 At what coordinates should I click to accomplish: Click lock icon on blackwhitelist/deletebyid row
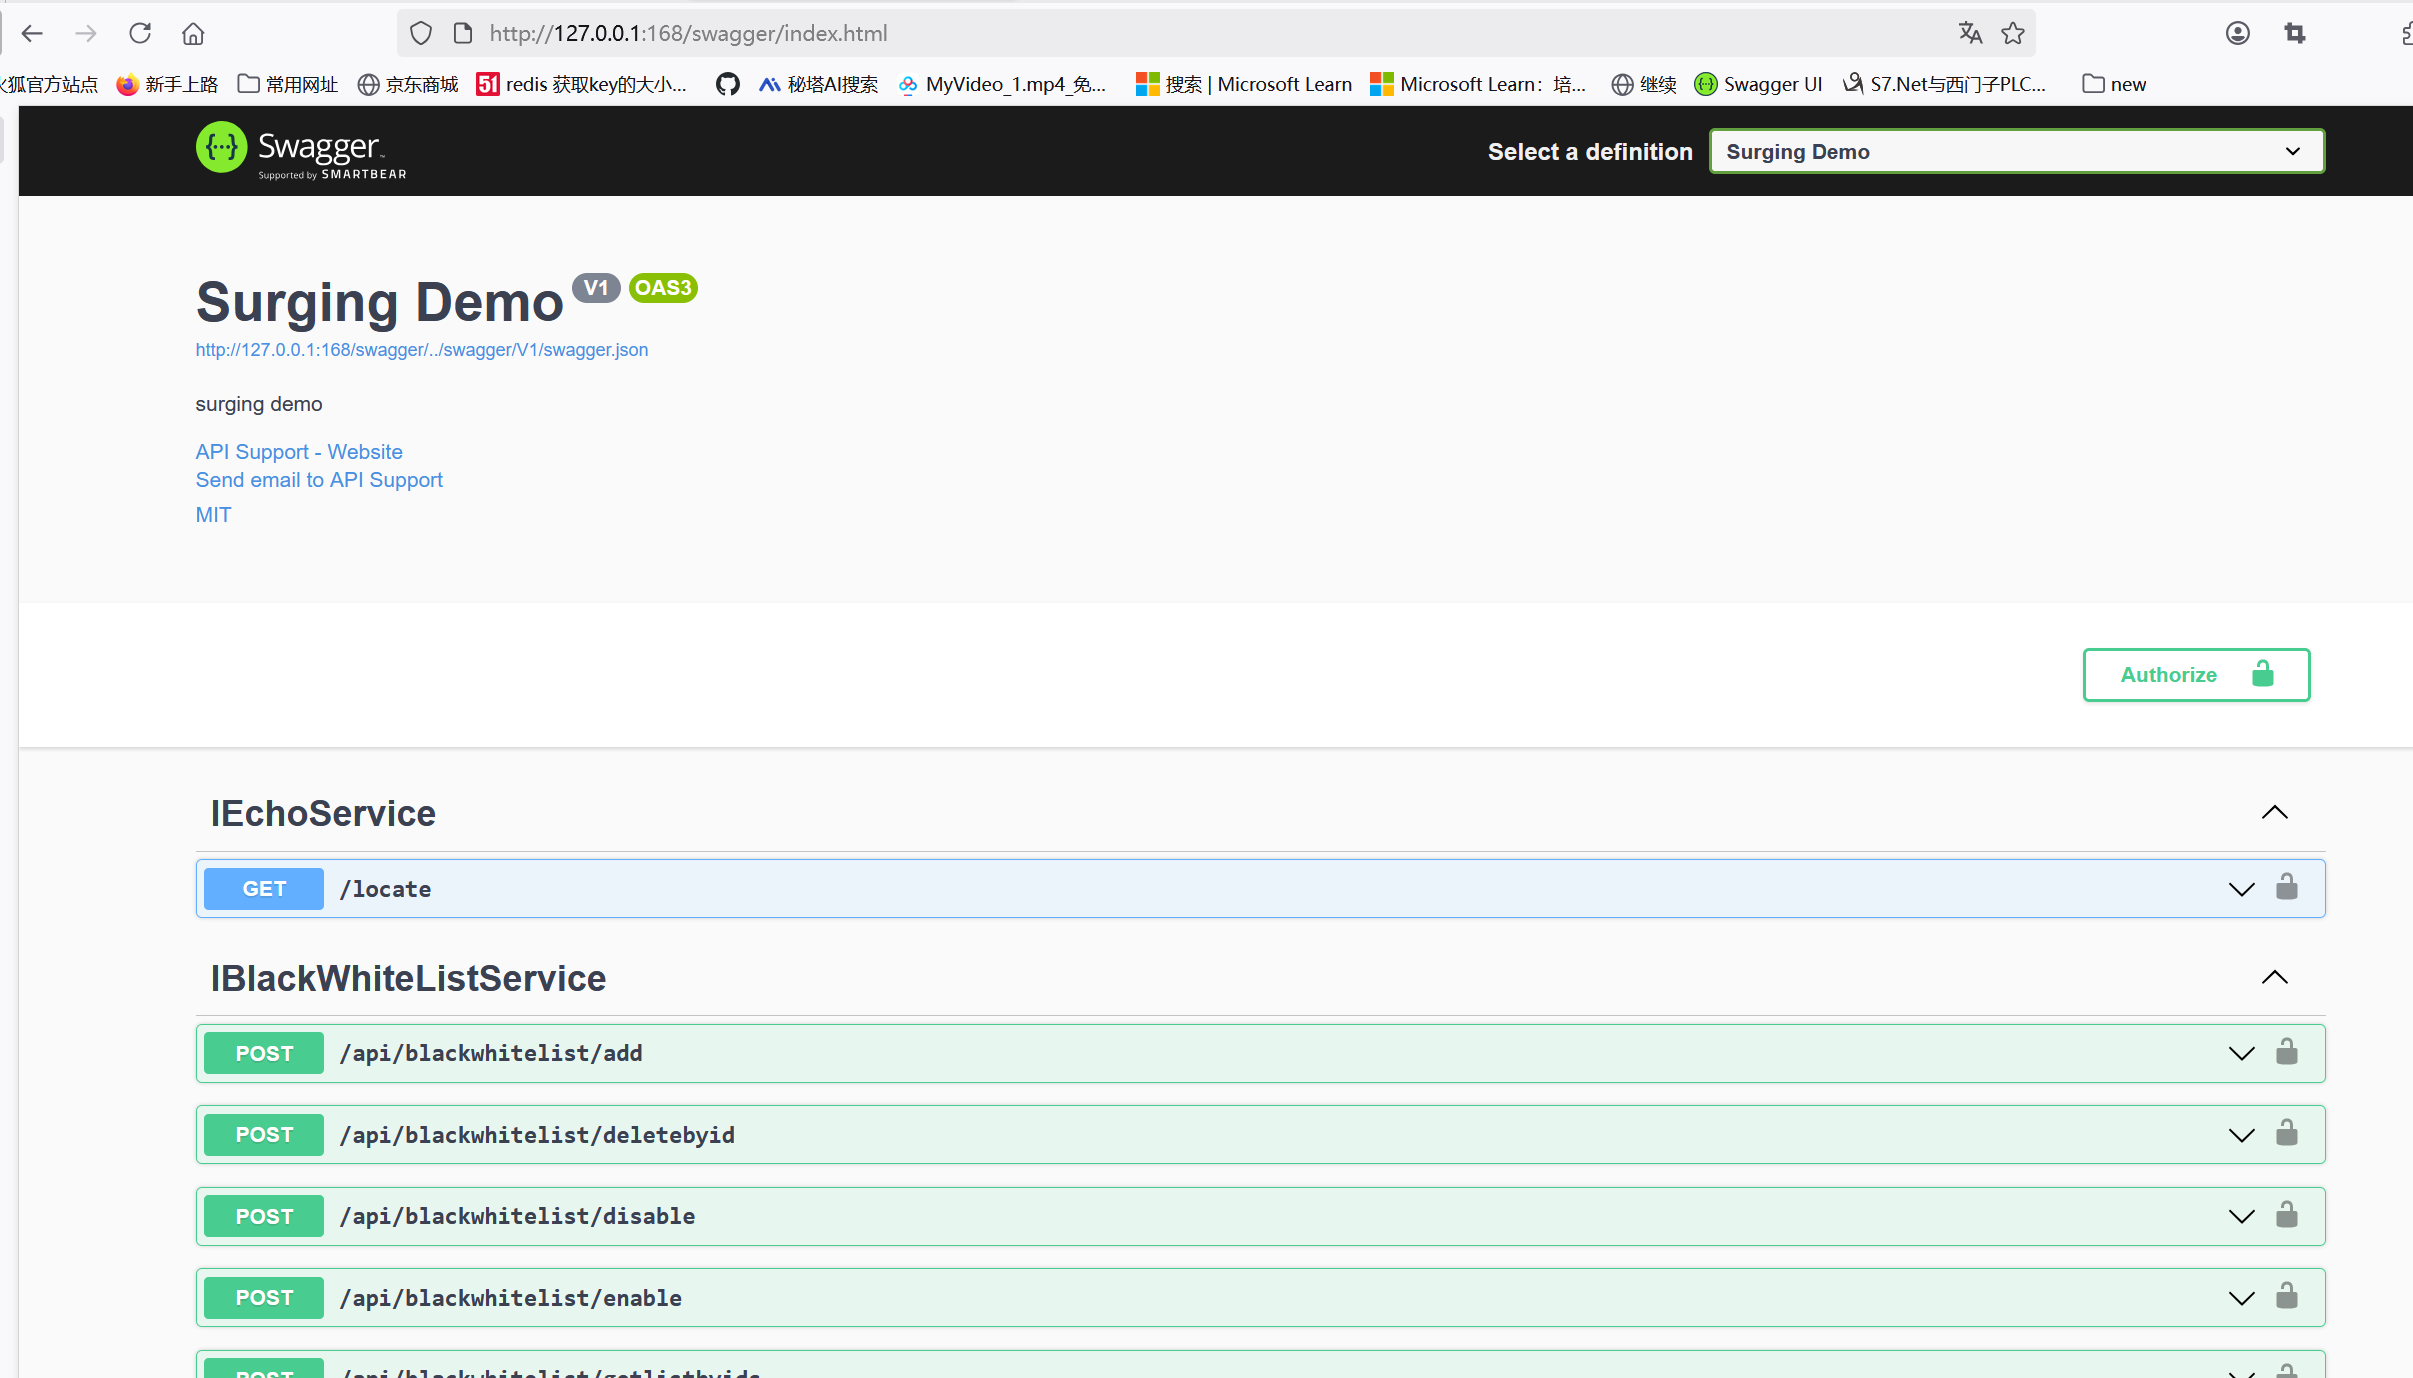click(x=2286, y=1133)
